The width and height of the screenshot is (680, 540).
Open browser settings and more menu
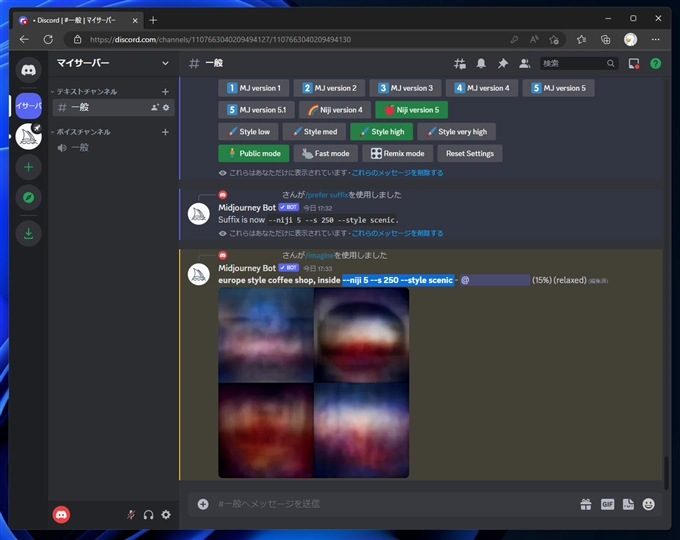click(655, 39)
